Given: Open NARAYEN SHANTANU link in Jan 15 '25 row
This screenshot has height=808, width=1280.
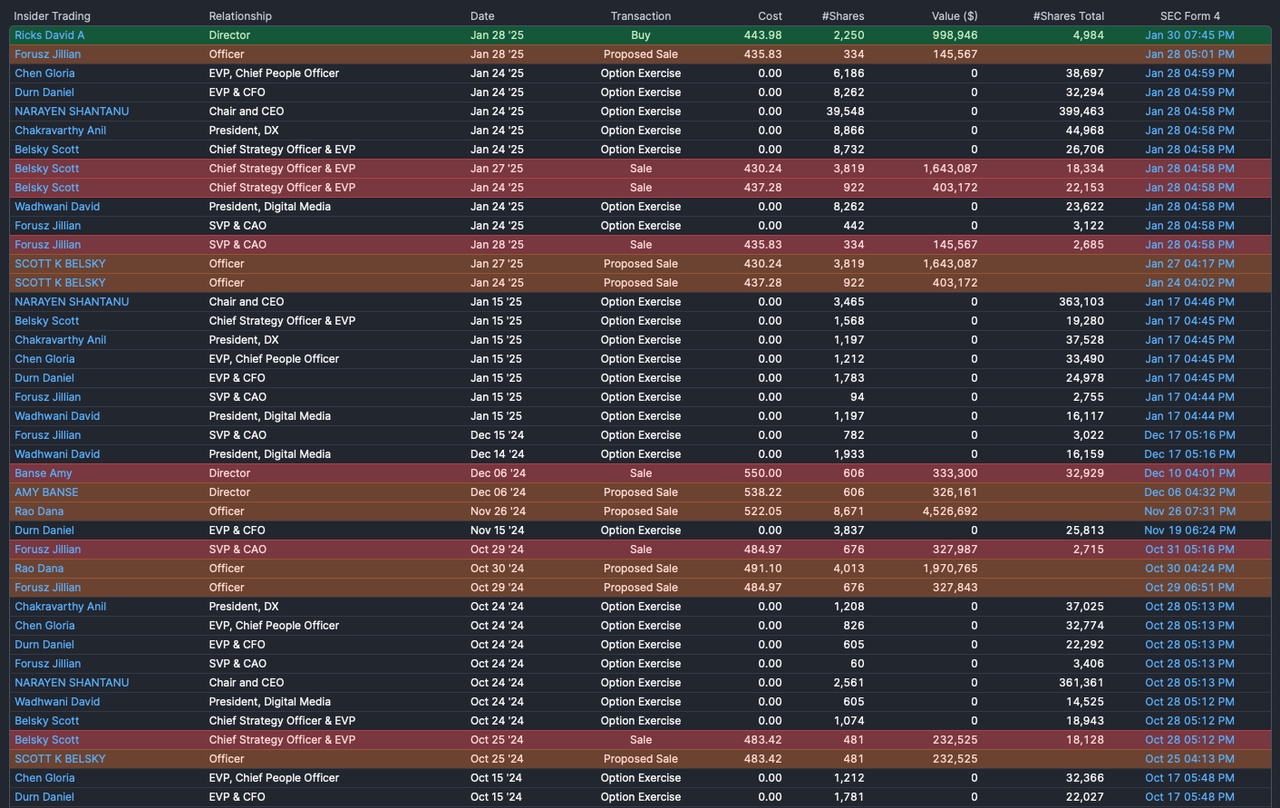Looking at the screenshot, I should coord(71,301).
